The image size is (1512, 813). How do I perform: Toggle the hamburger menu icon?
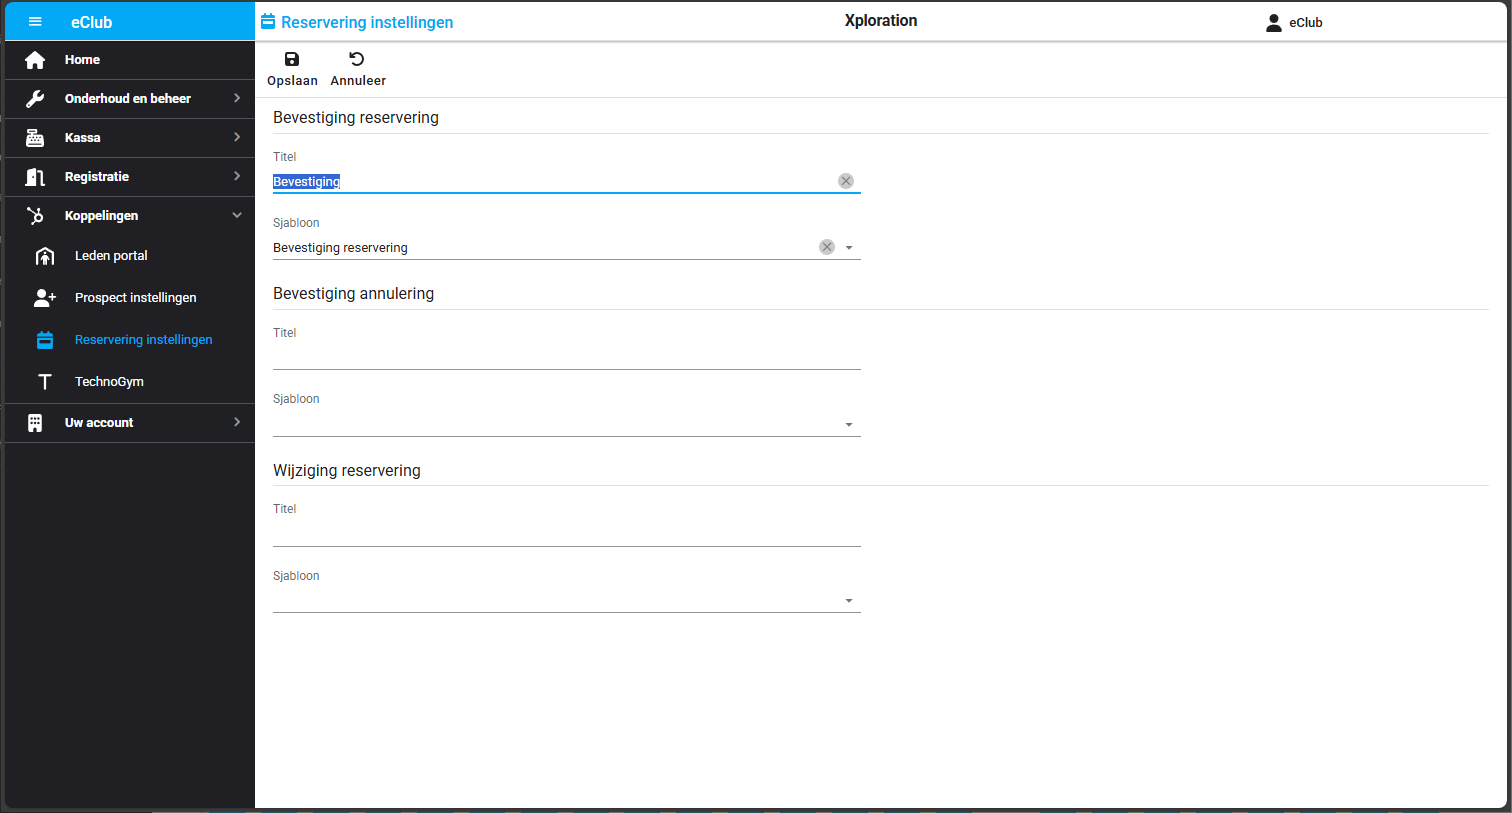tap(35, 22)
